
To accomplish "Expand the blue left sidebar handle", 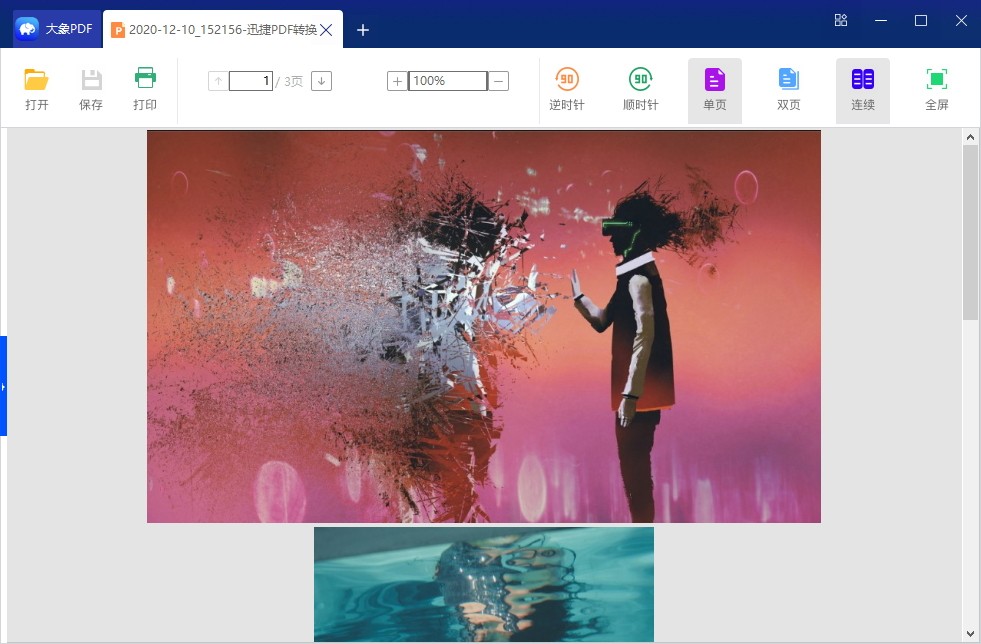I will point(3,386).
